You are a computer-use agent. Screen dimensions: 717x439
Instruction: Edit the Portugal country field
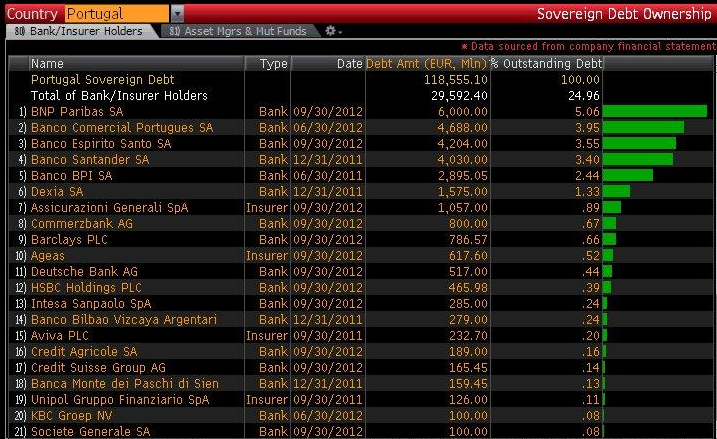click(x=117, y=14)
